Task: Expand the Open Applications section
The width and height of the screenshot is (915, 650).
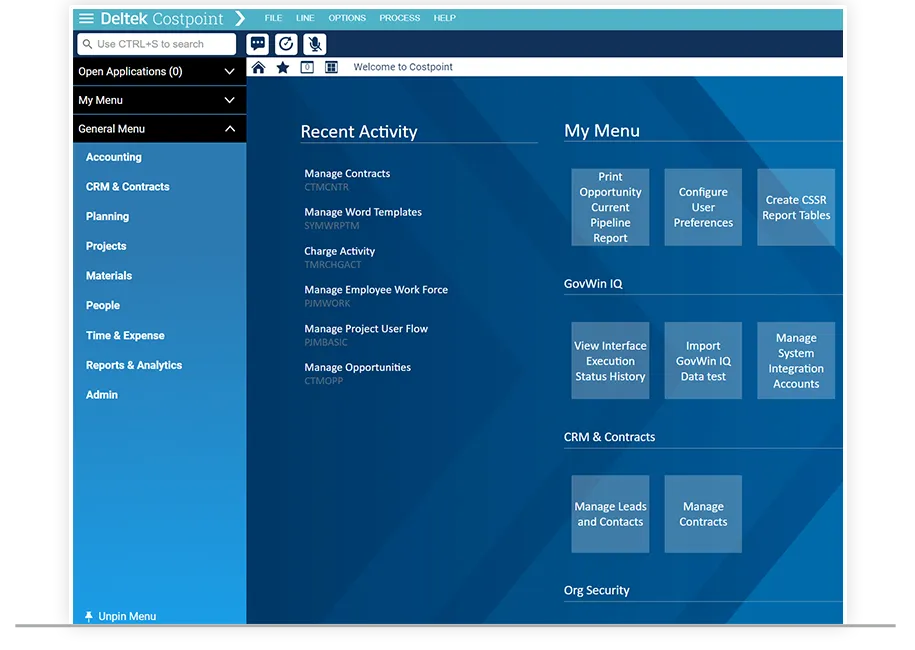Action: click(x=159, y=71)
